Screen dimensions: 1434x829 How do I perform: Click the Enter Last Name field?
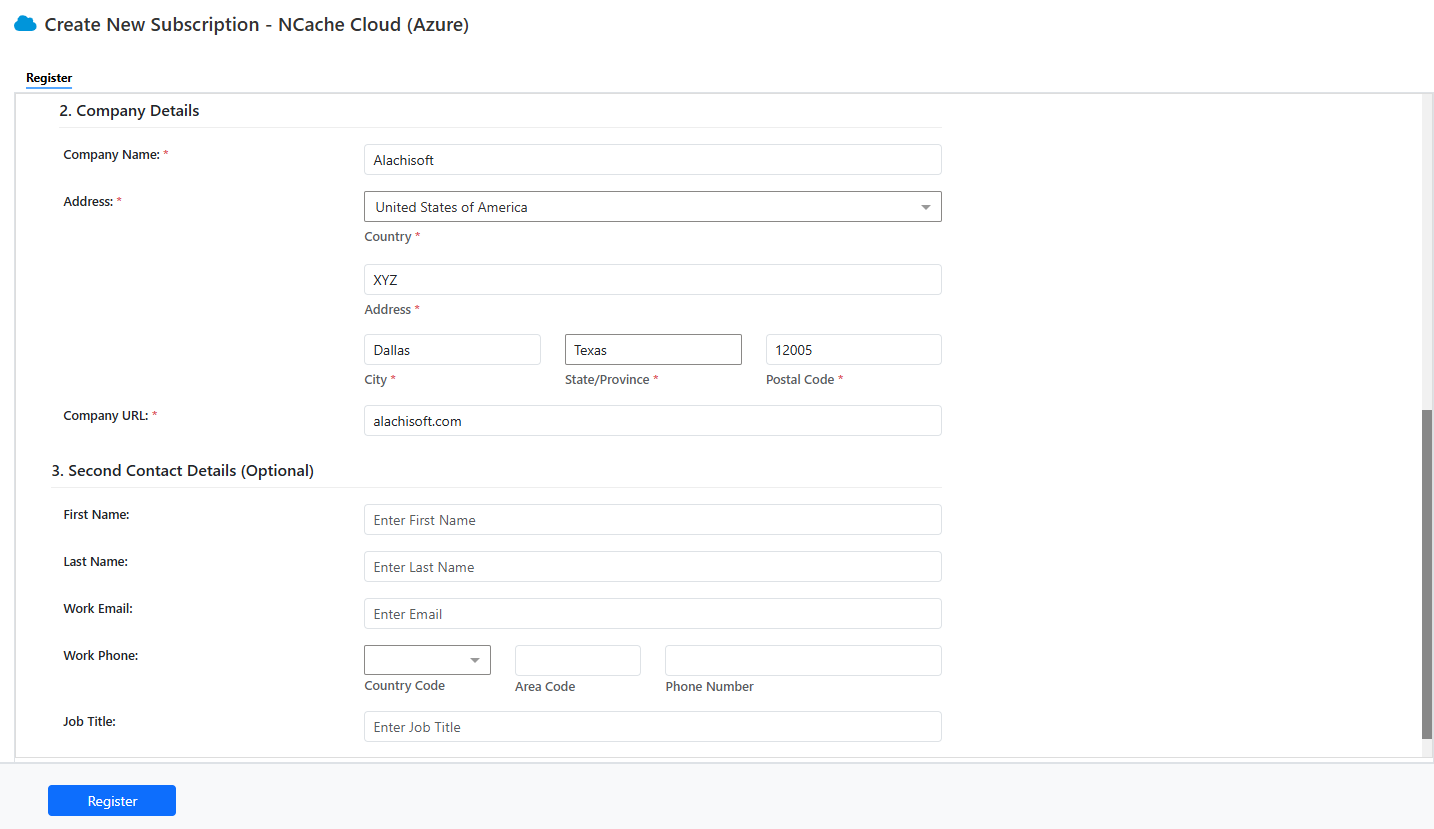tap(653, 567)
